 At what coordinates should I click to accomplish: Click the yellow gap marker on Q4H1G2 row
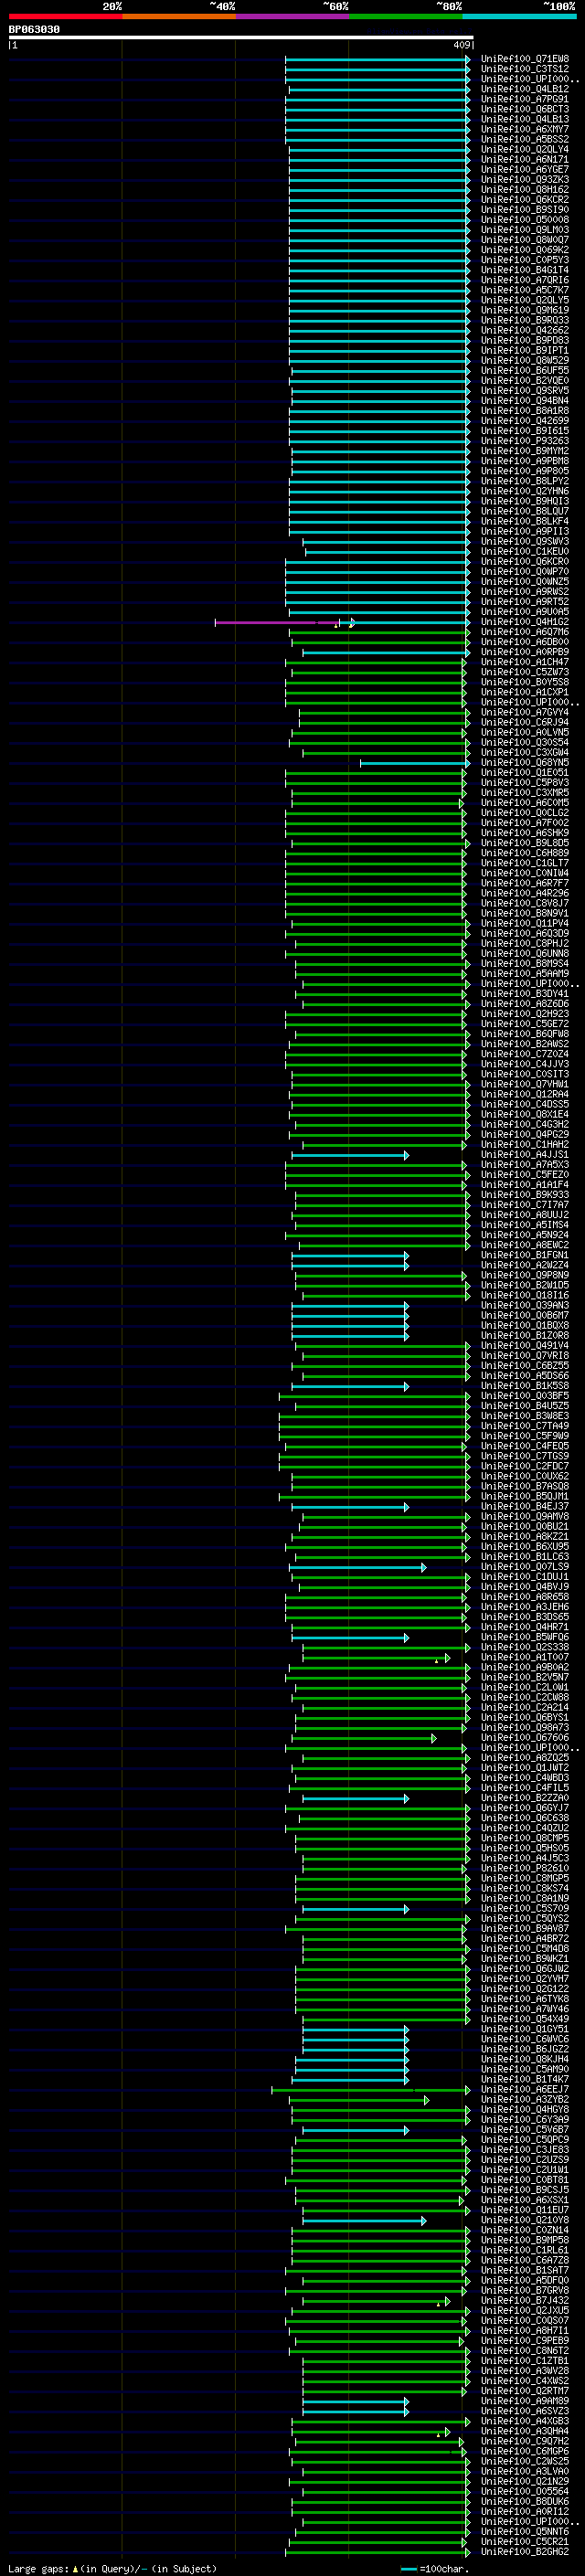(336, 626)
